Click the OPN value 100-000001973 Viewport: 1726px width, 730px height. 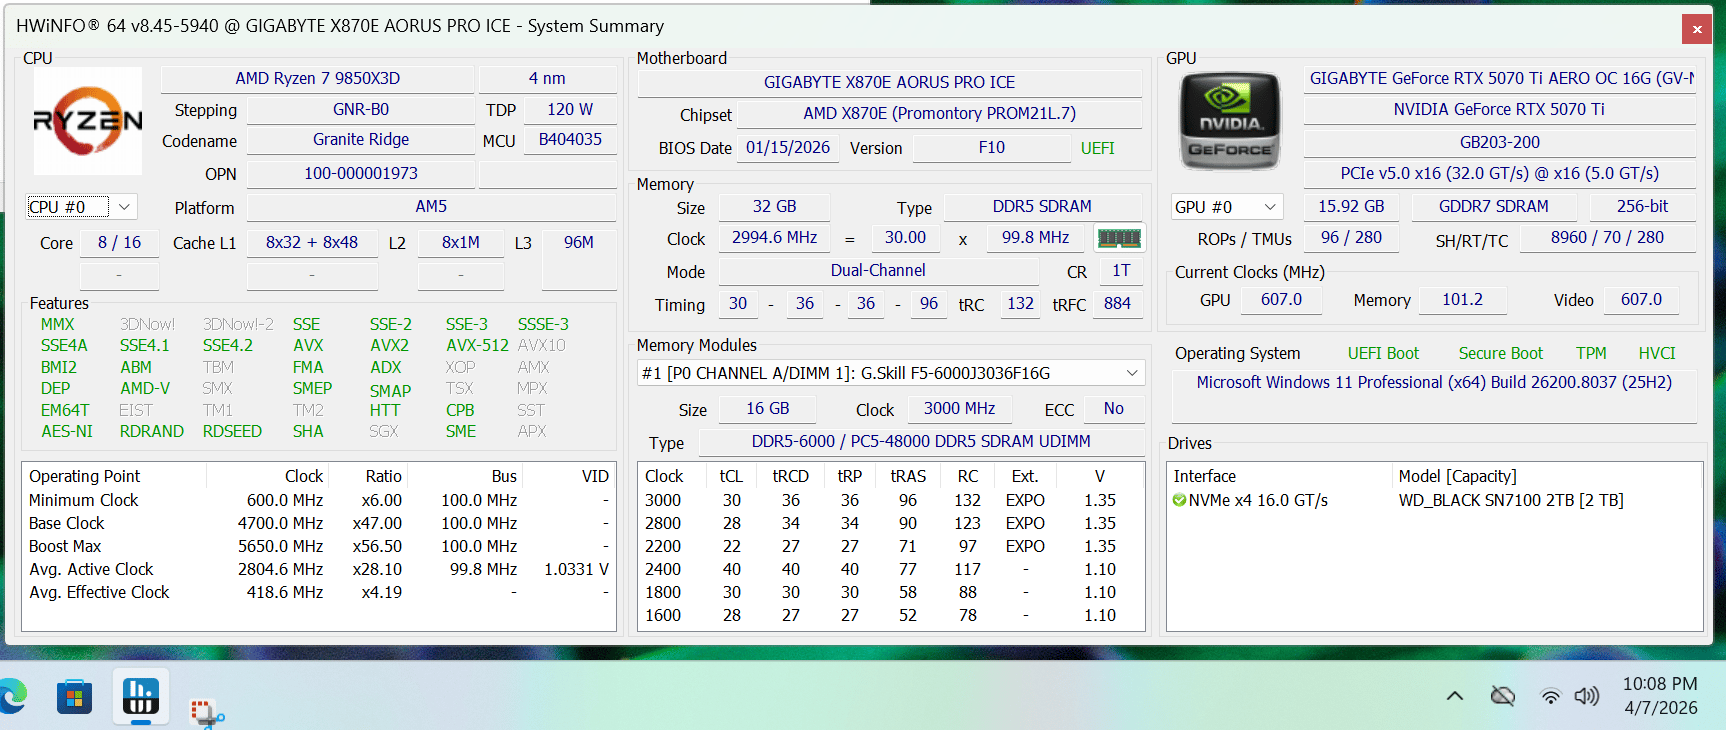coord(361,173)
